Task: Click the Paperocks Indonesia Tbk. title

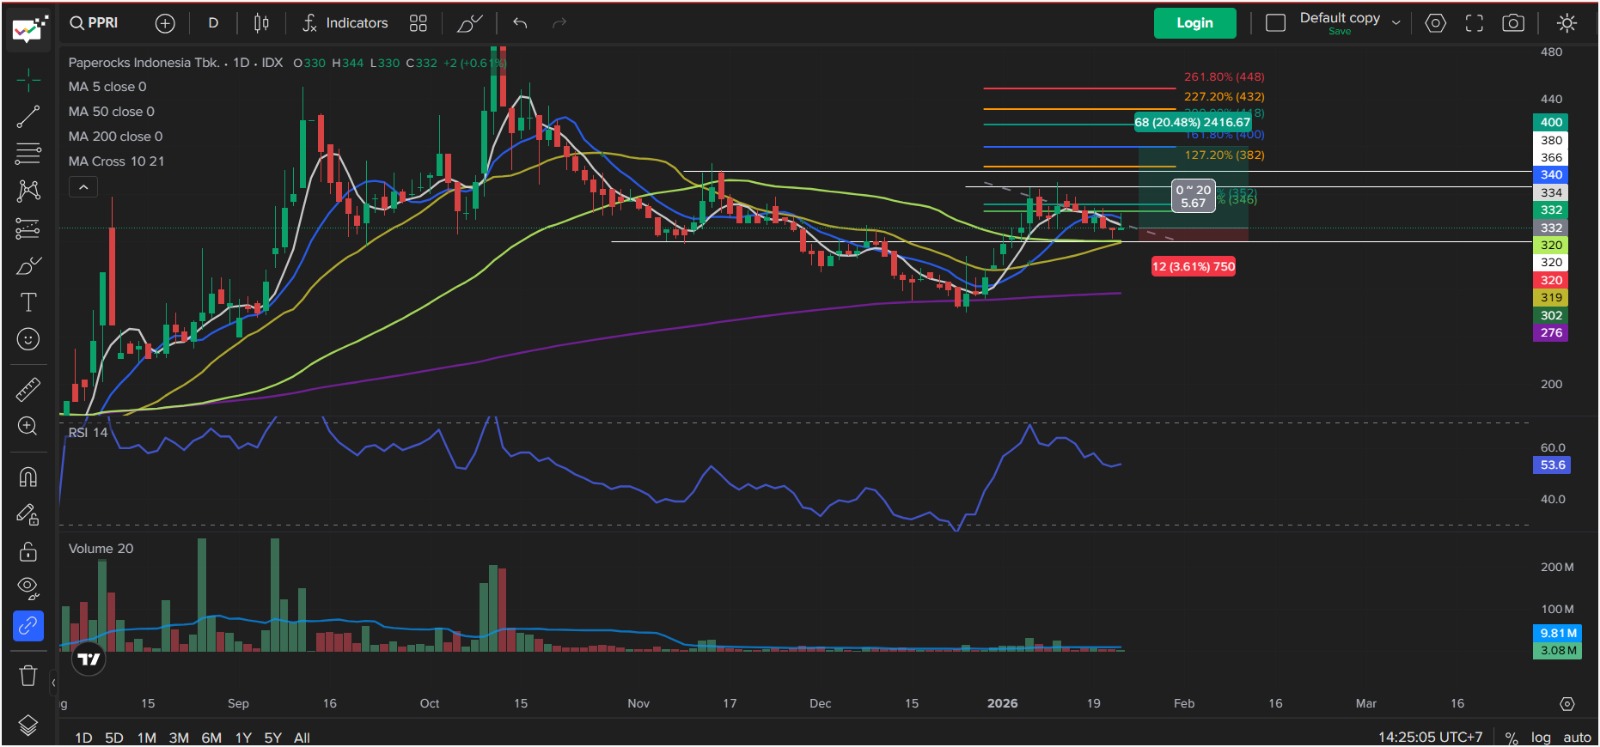Action: click(x=144, y=63)
